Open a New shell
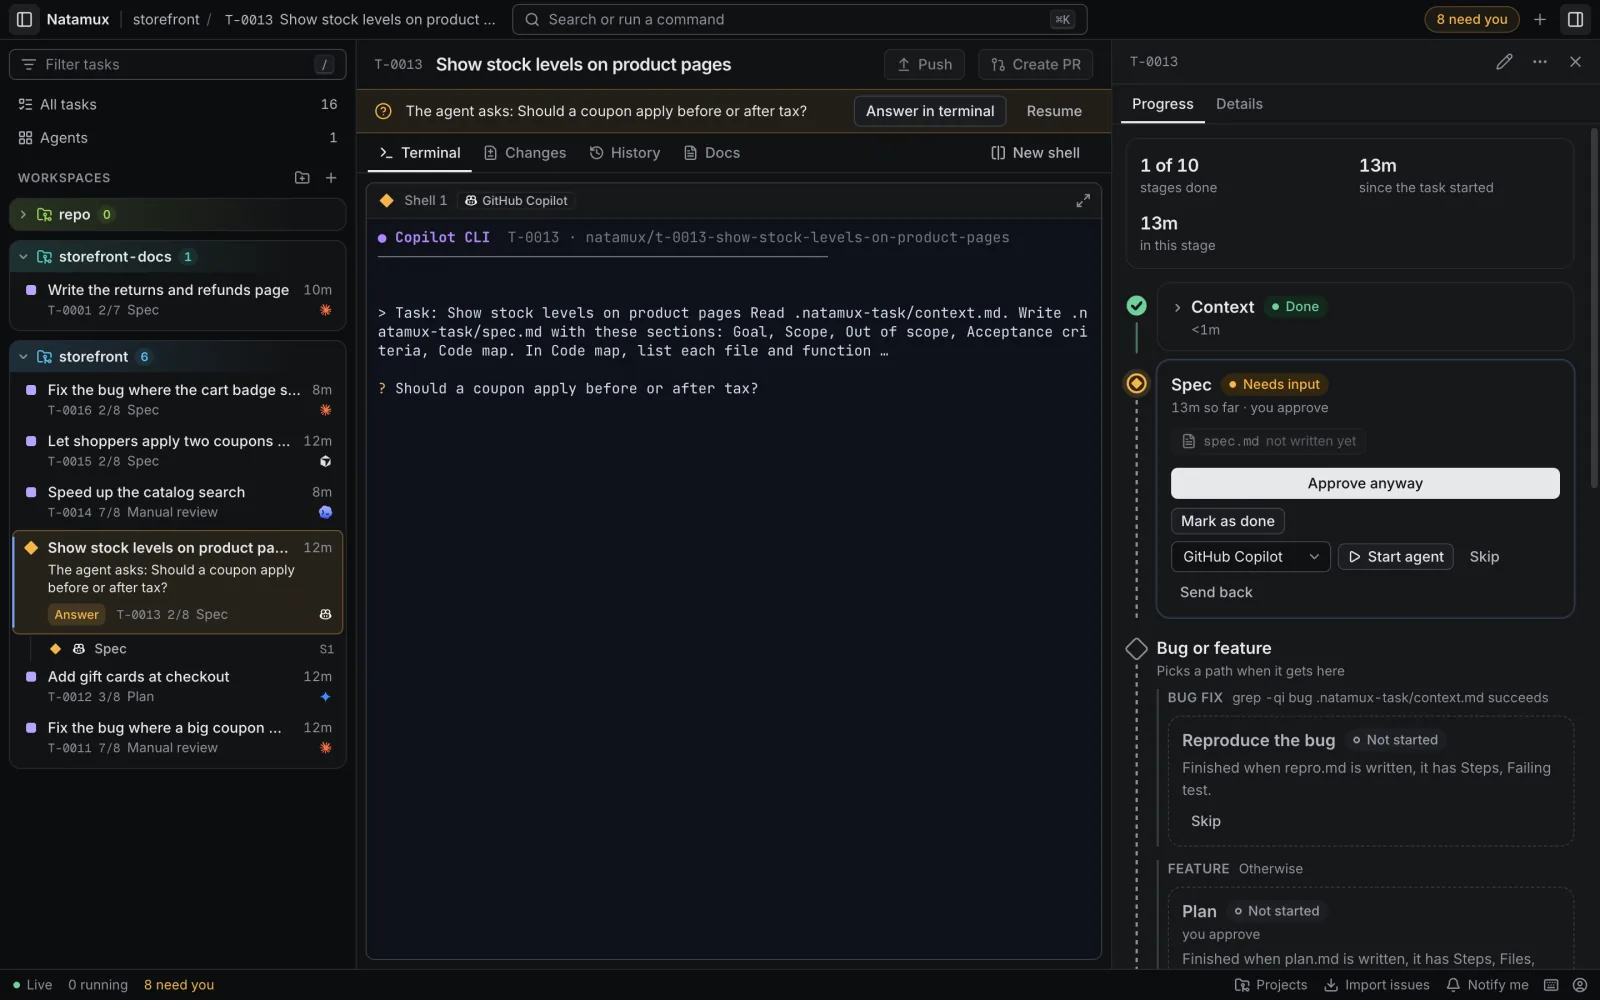Viewport: 1600px width, 1000px height. coord(1035,153)
